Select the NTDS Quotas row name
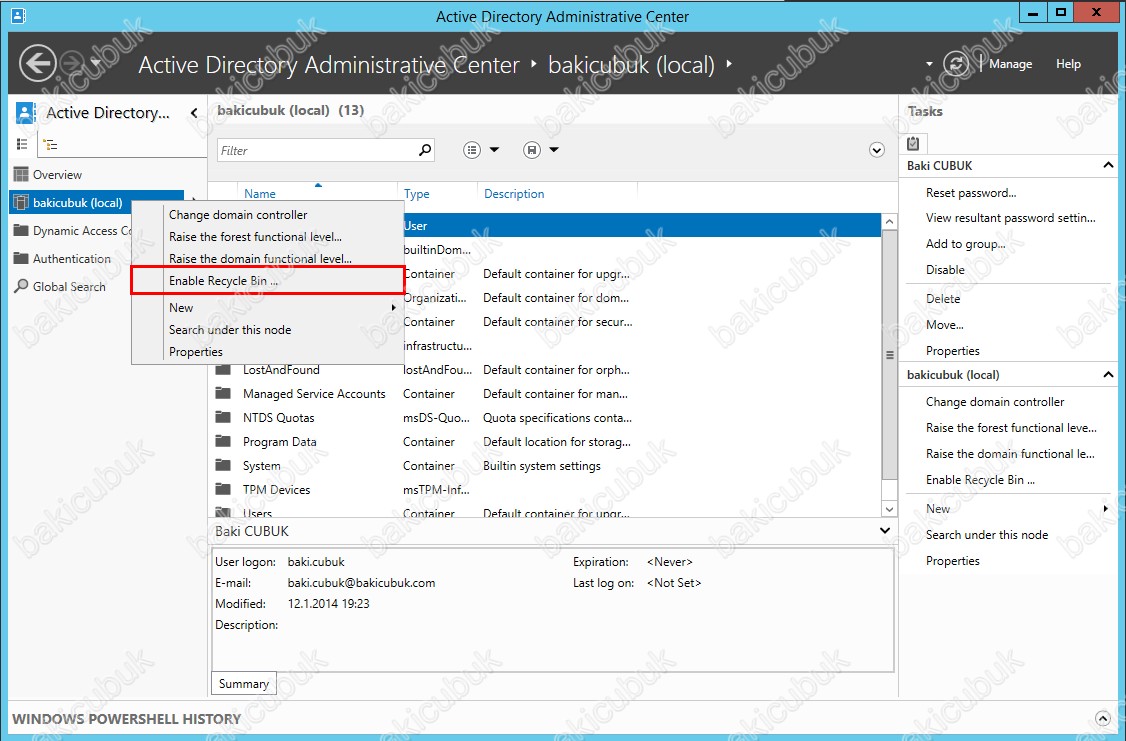1126x741 pixels. [x=279, y=418]
